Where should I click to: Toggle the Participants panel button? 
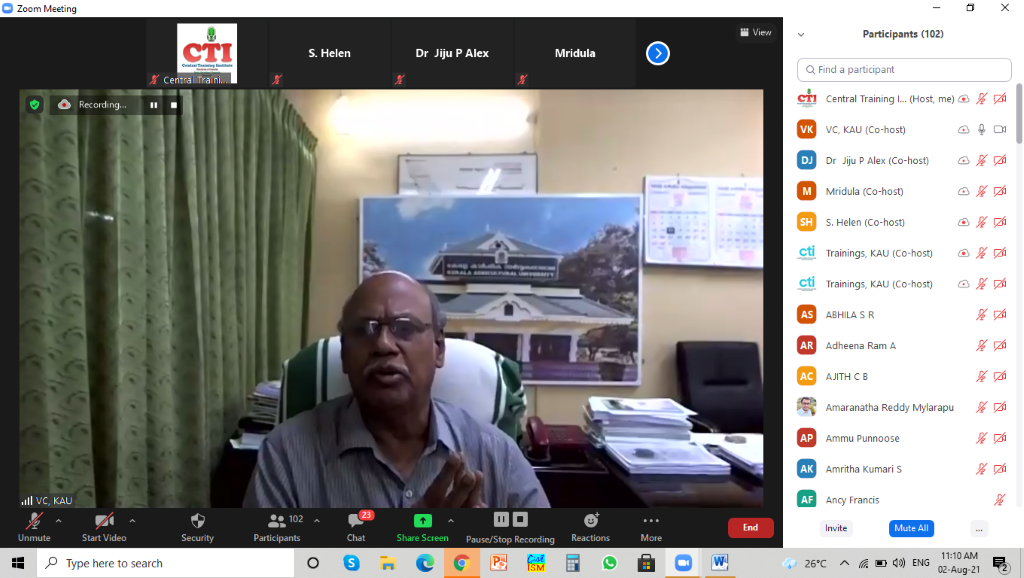pyautogui.click(x=278, y=527)
